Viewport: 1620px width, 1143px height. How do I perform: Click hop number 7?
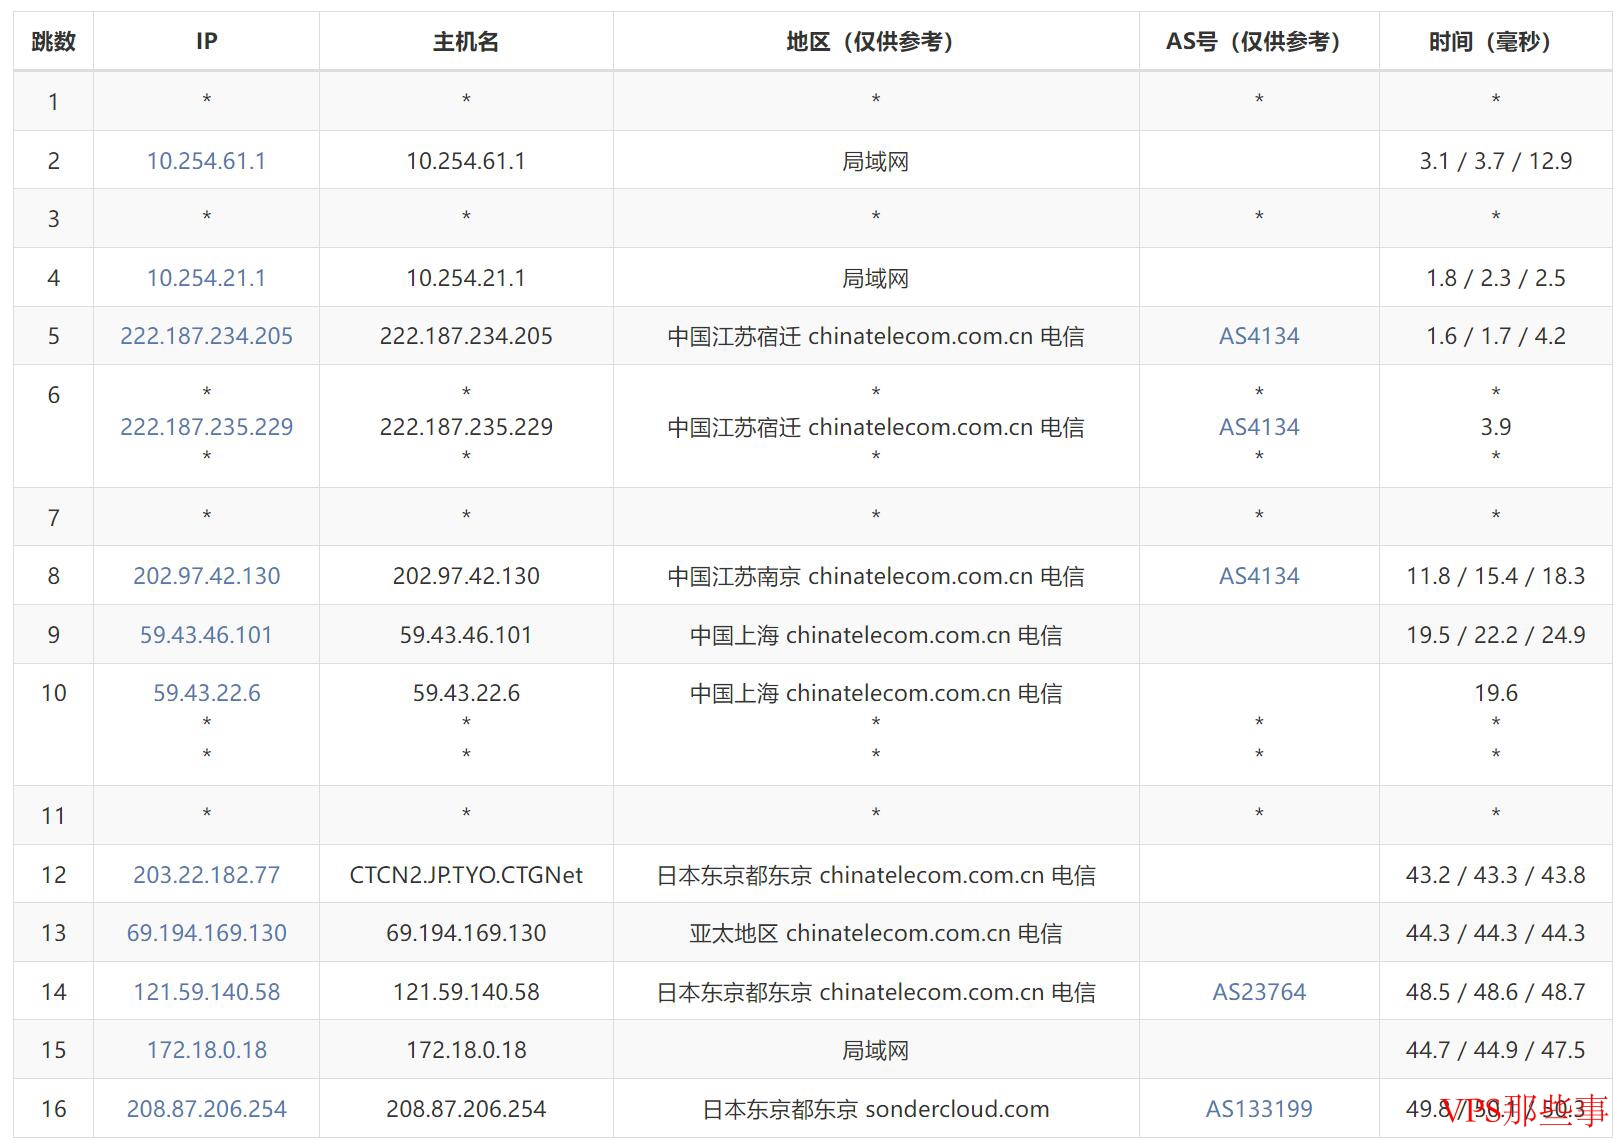point(54,518)
